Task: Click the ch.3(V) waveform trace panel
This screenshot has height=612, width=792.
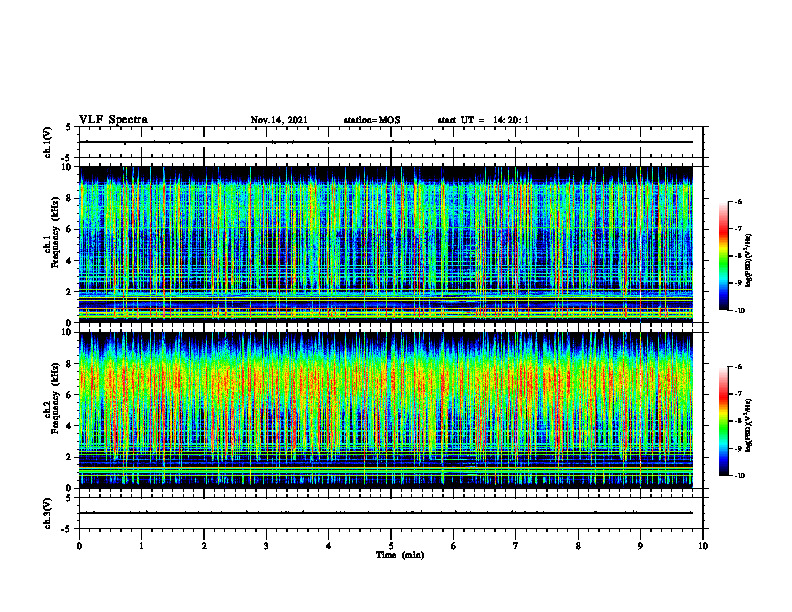Action: pos(391,513)
